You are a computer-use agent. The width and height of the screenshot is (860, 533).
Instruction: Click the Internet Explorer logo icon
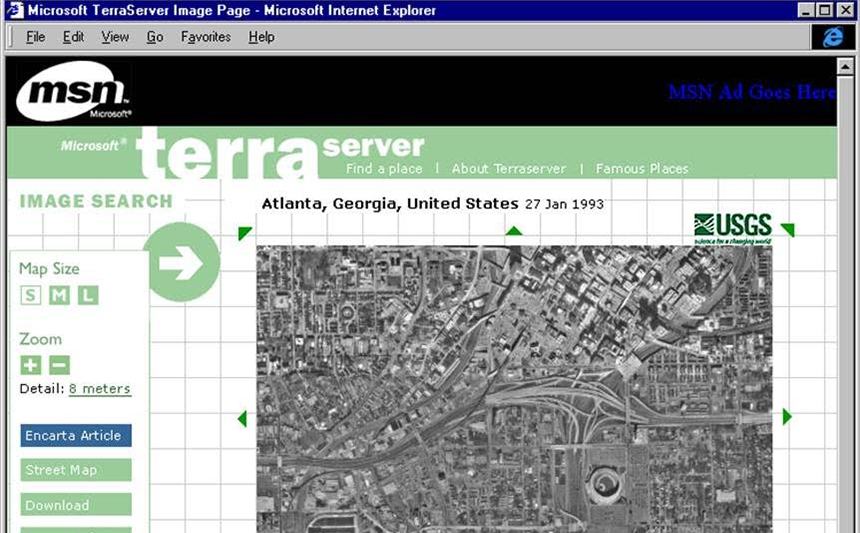[x=832, y=37]
